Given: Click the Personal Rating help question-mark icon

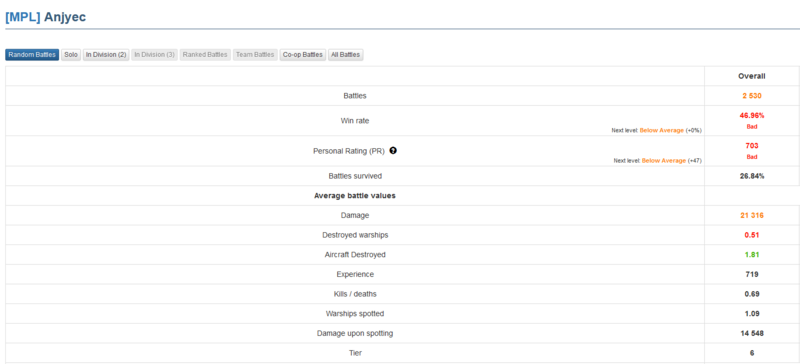Looking at the screenshot, I should pyautogui.click(x=393, y=151).
